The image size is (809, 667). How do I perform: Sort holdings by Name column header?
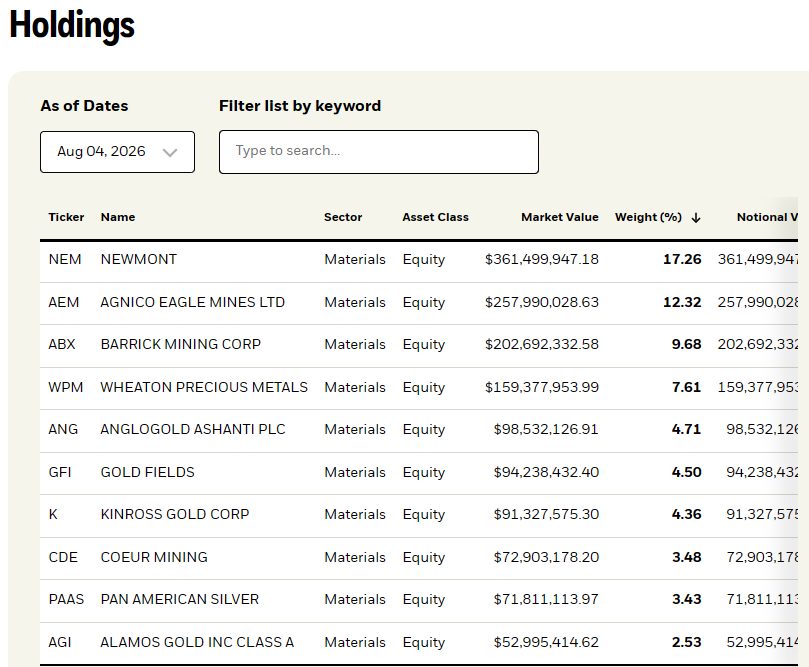click(118, 217)
